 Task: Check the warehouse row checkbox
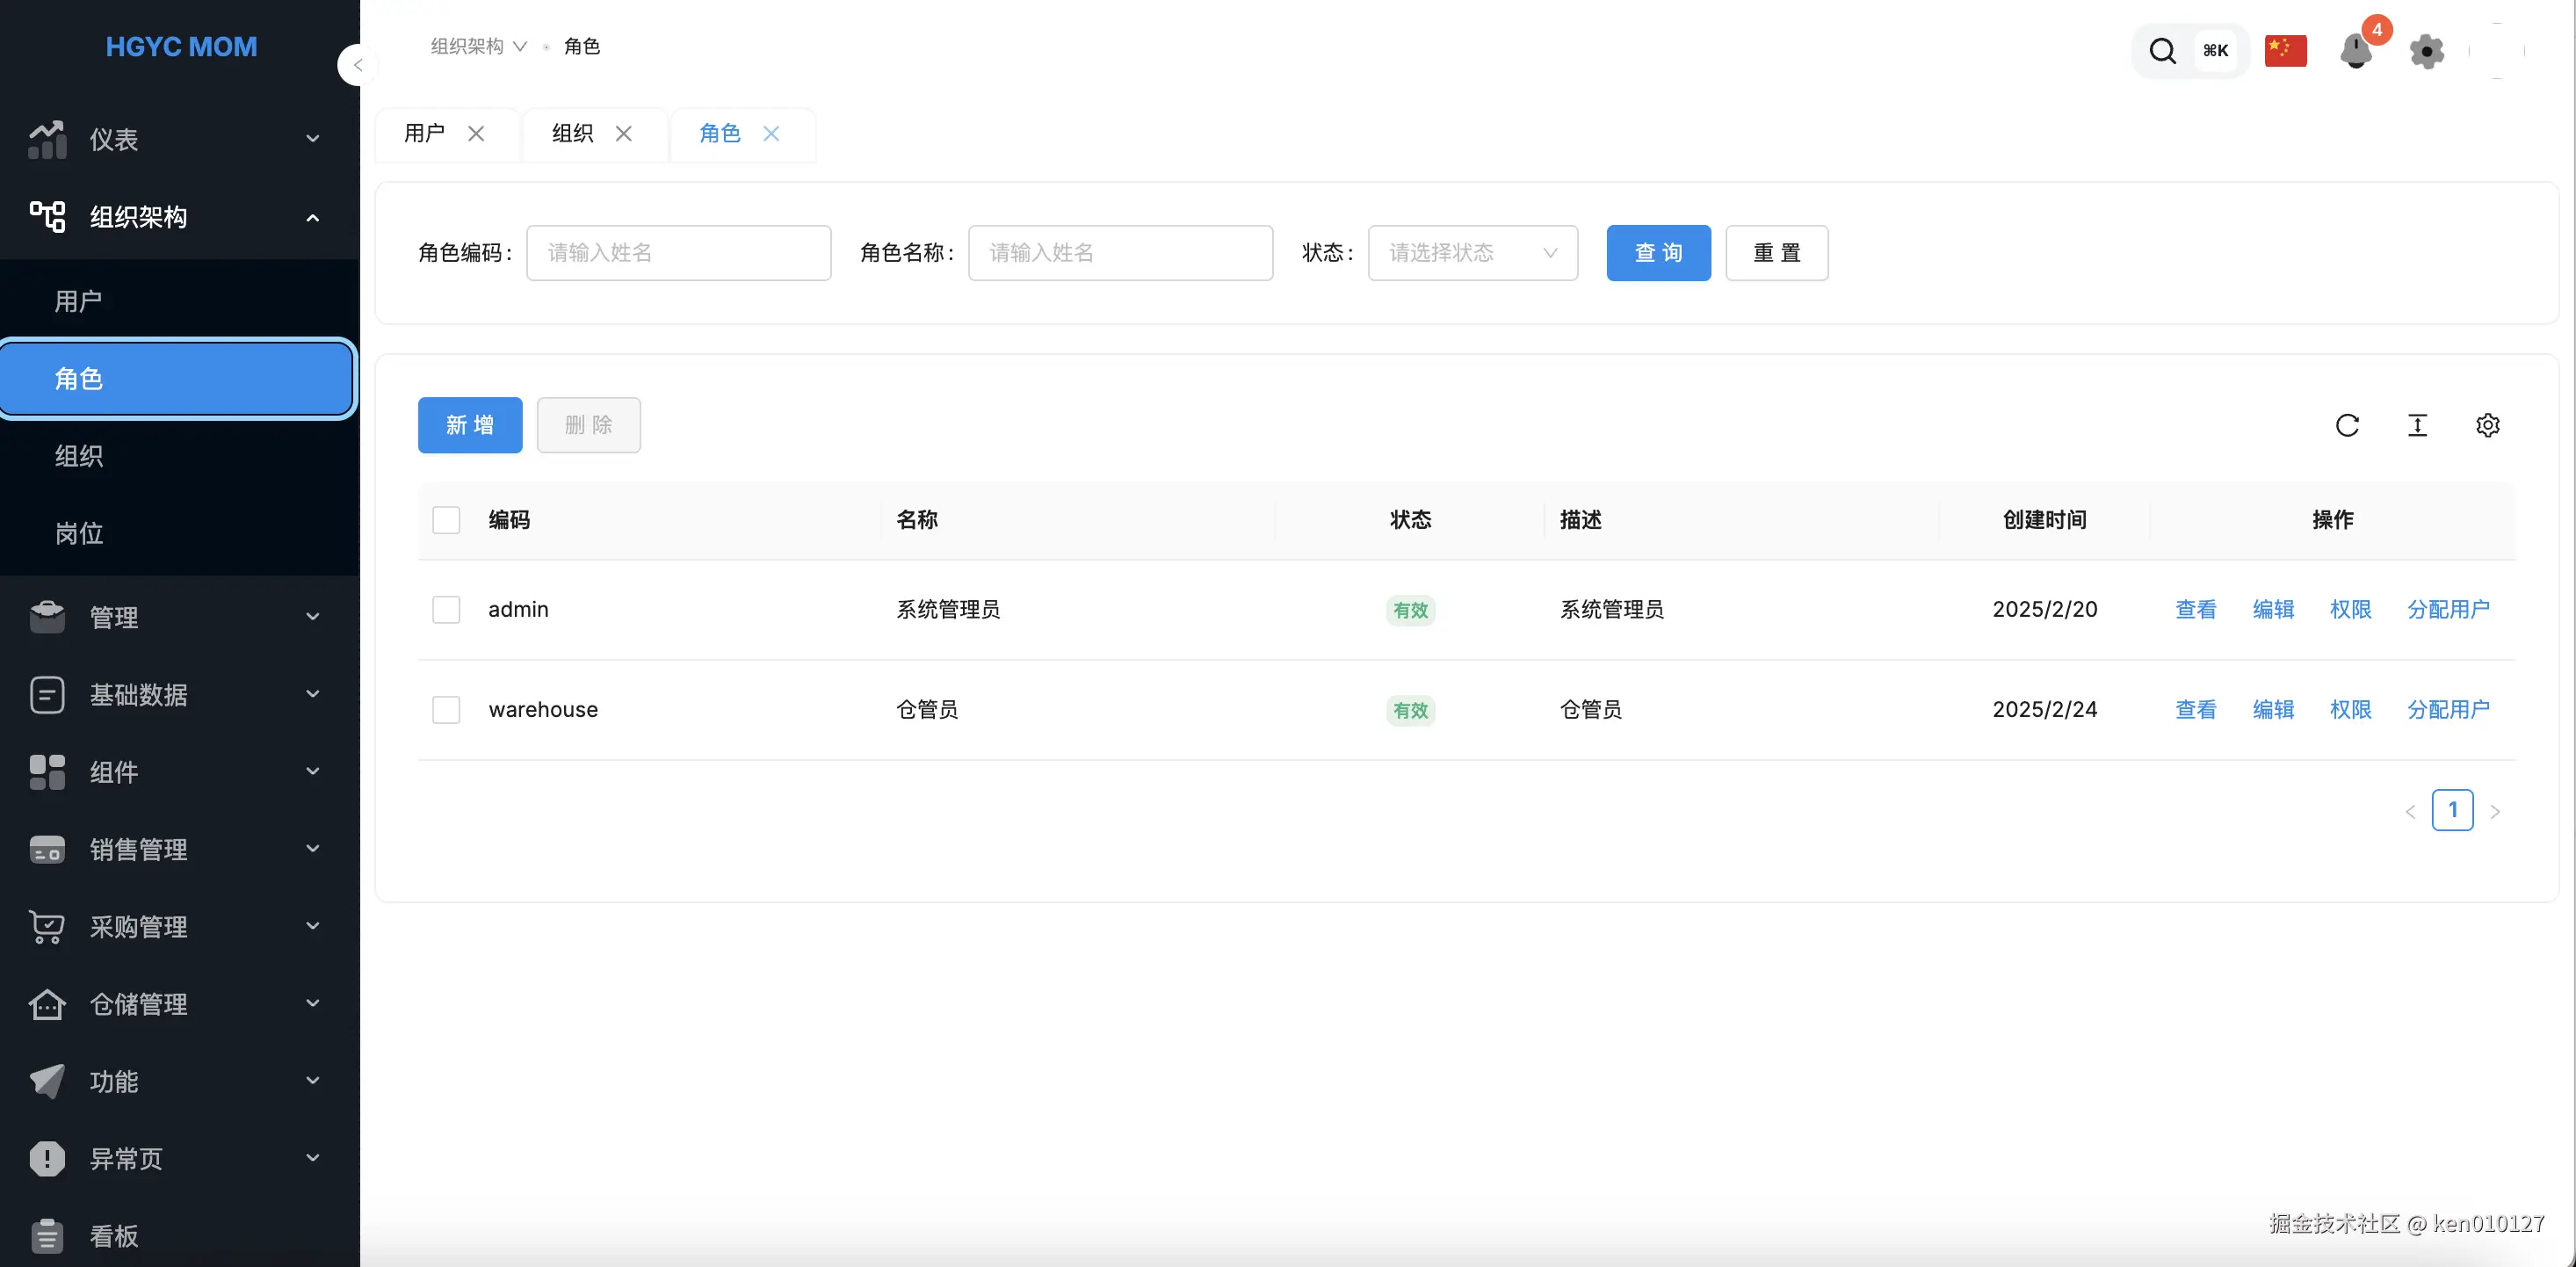pyautogui.click(x=446, y=709)
